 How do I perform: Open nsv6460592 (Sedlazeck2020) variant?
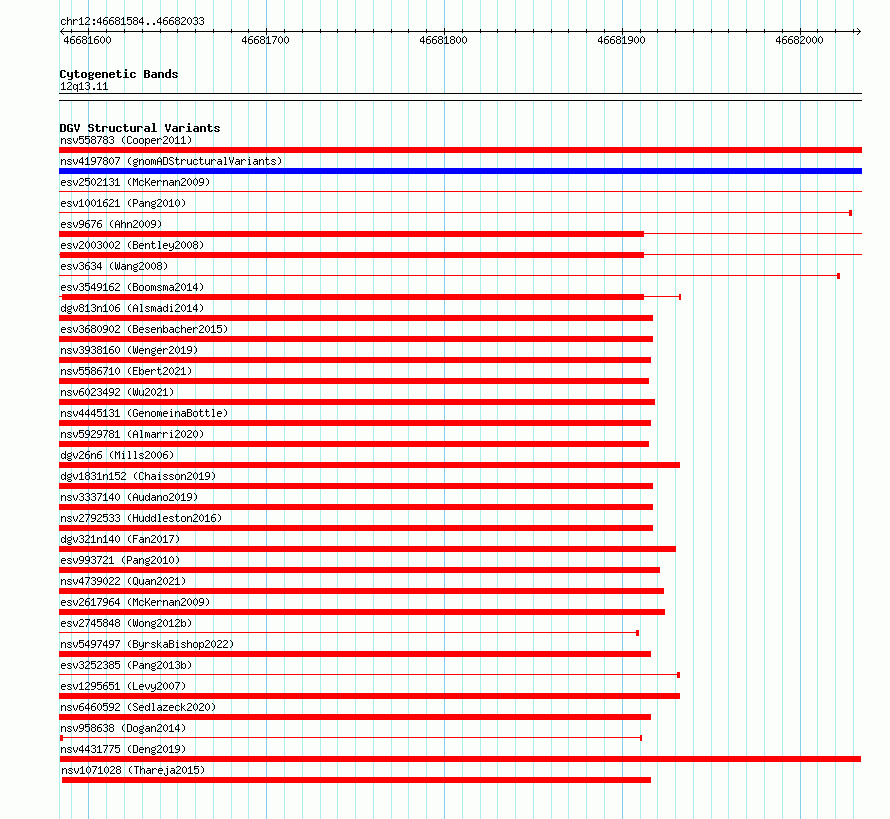click(x=138, y=707)
